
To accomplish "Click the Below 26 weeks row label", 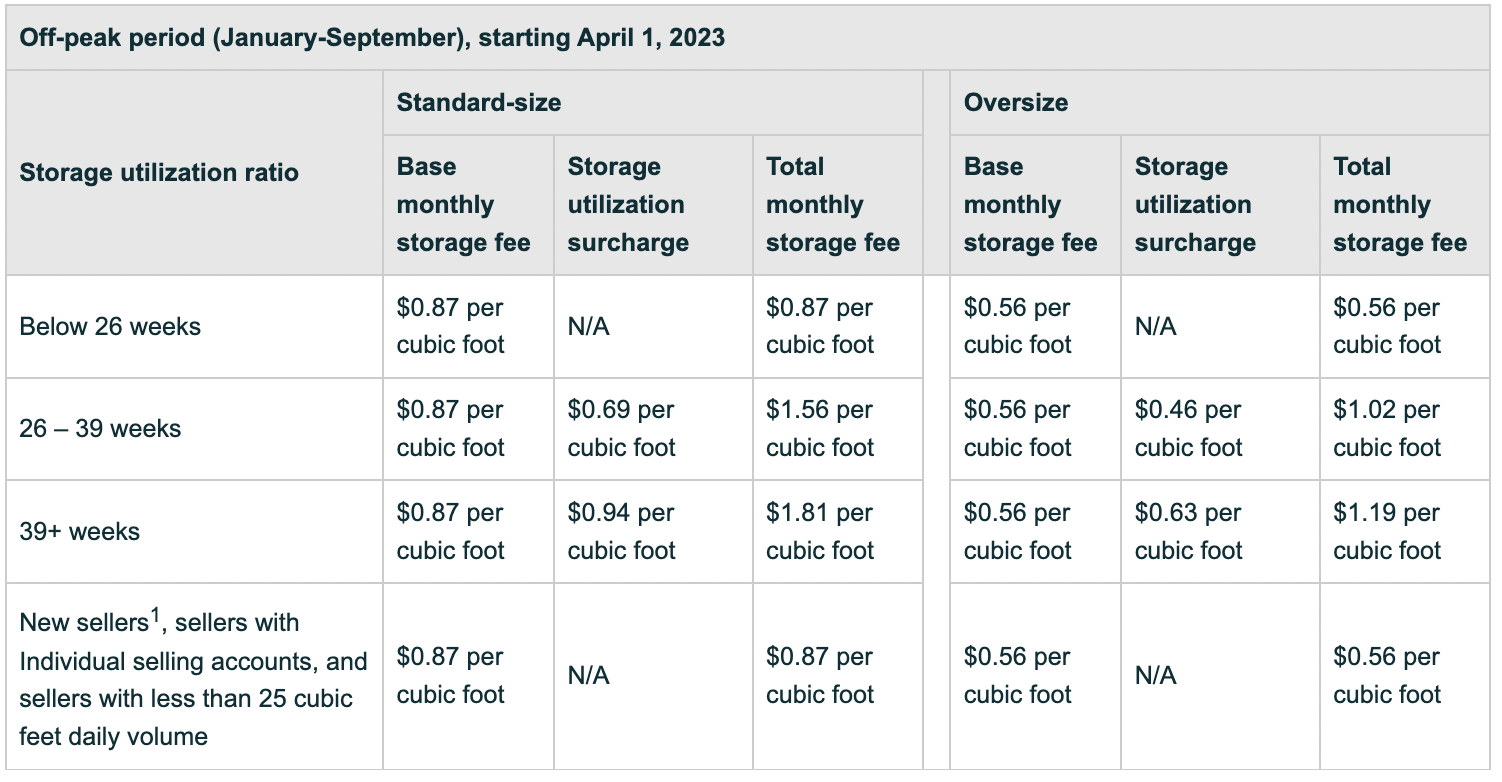I will 110,326.
